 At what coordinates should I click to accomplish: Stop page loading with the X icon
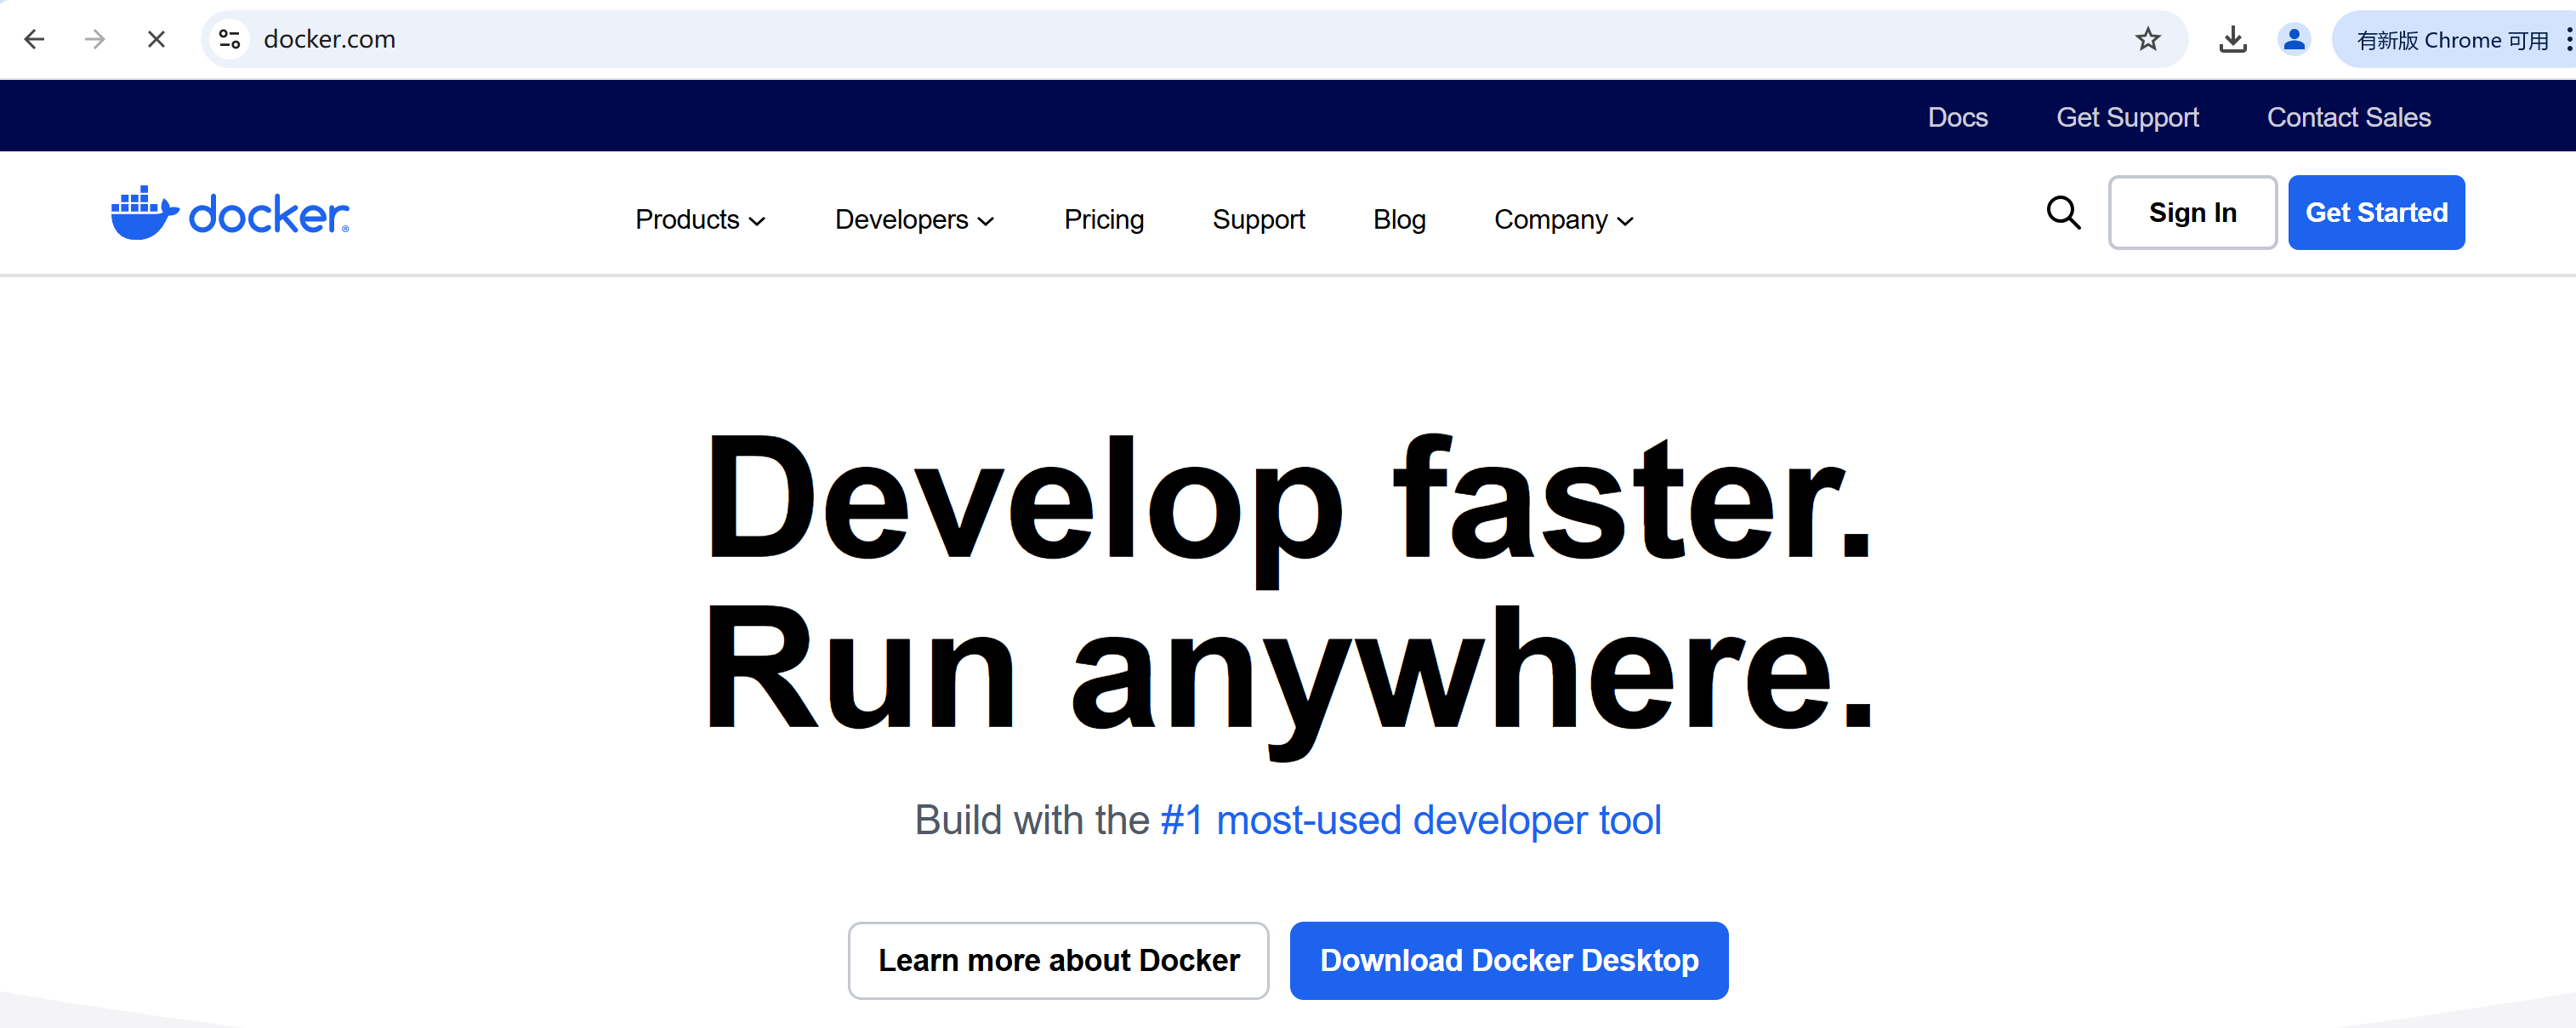pyautogui.click(x=156, y=39)
